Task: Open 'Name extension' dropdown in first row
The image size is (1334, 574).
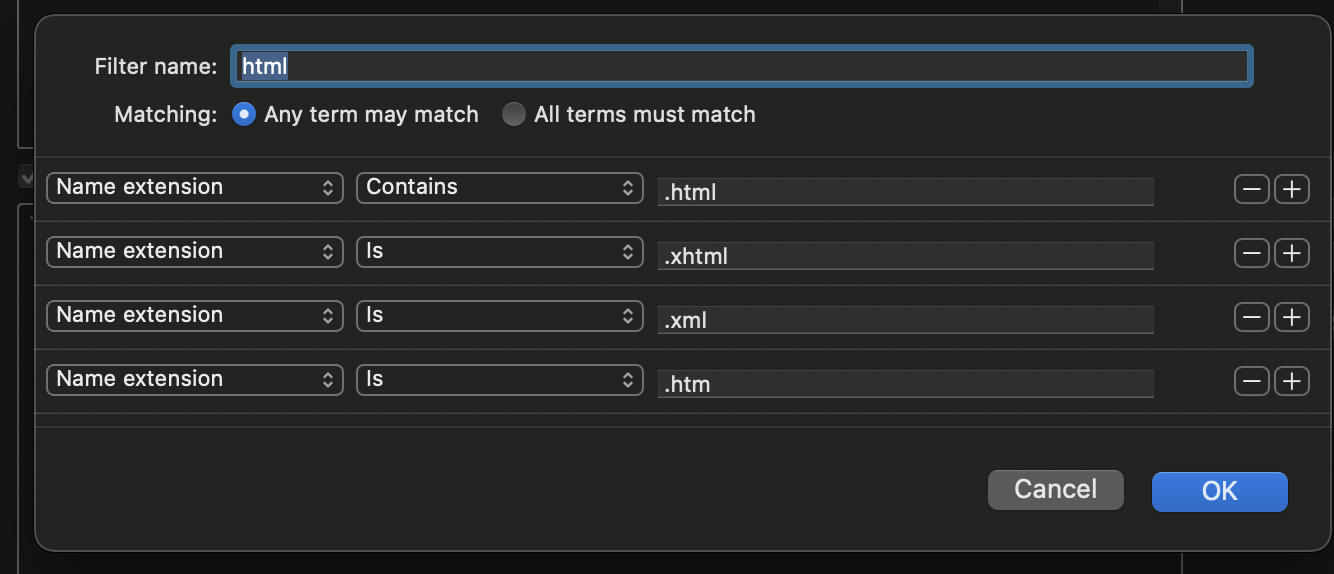Action: (194, 187)
